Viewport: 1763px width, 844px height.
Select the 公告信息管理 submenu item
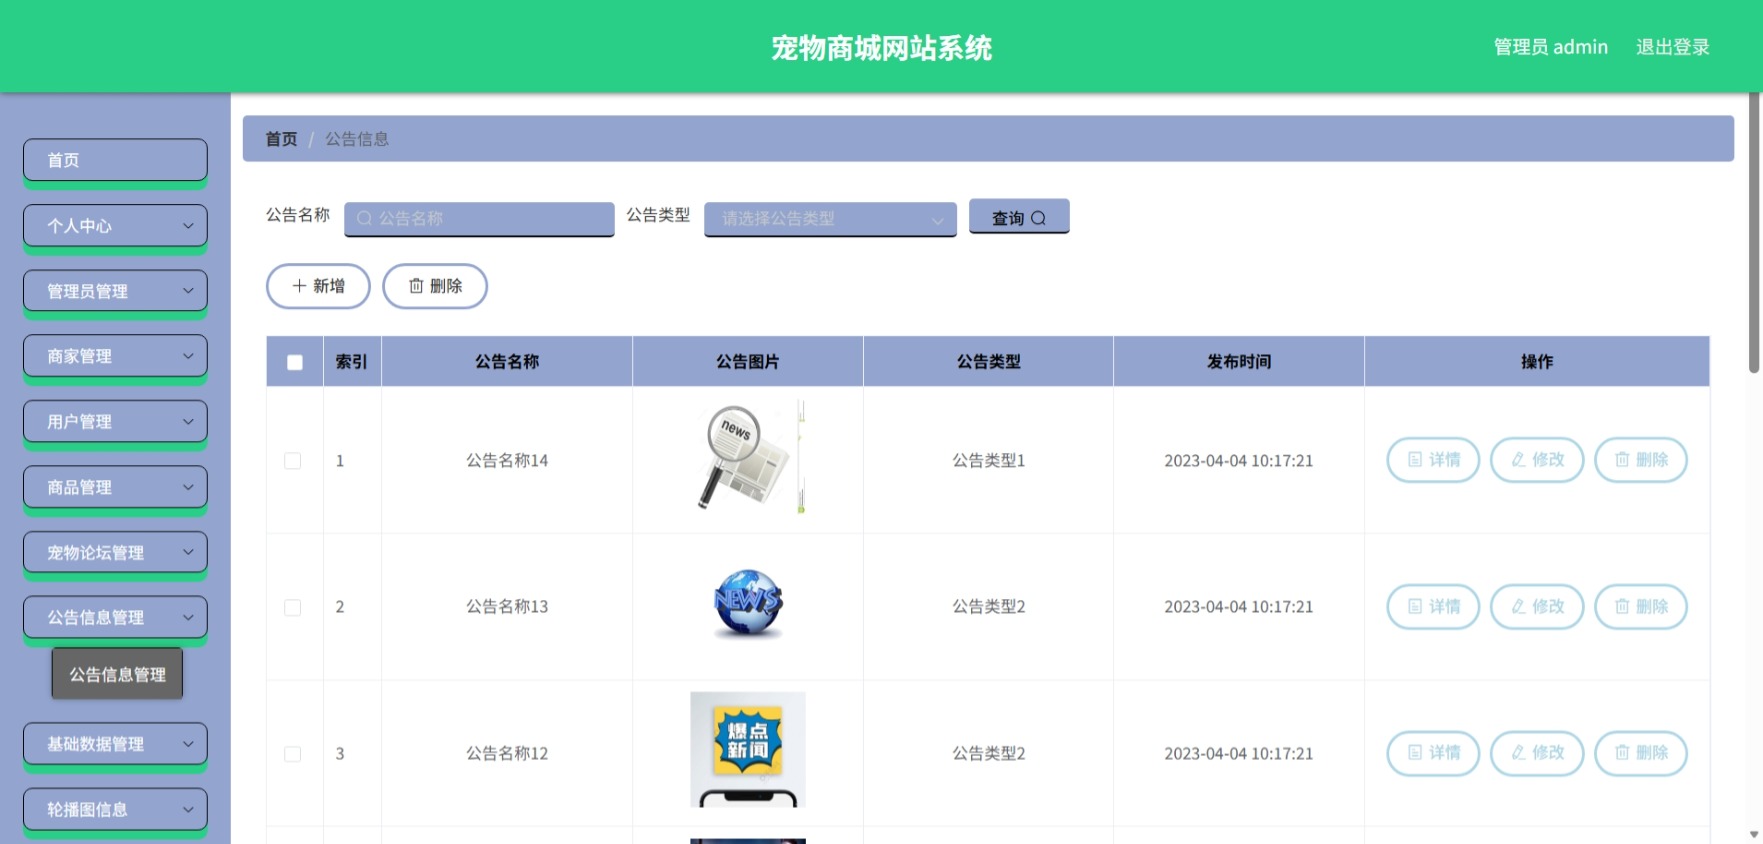pos(117,674)
